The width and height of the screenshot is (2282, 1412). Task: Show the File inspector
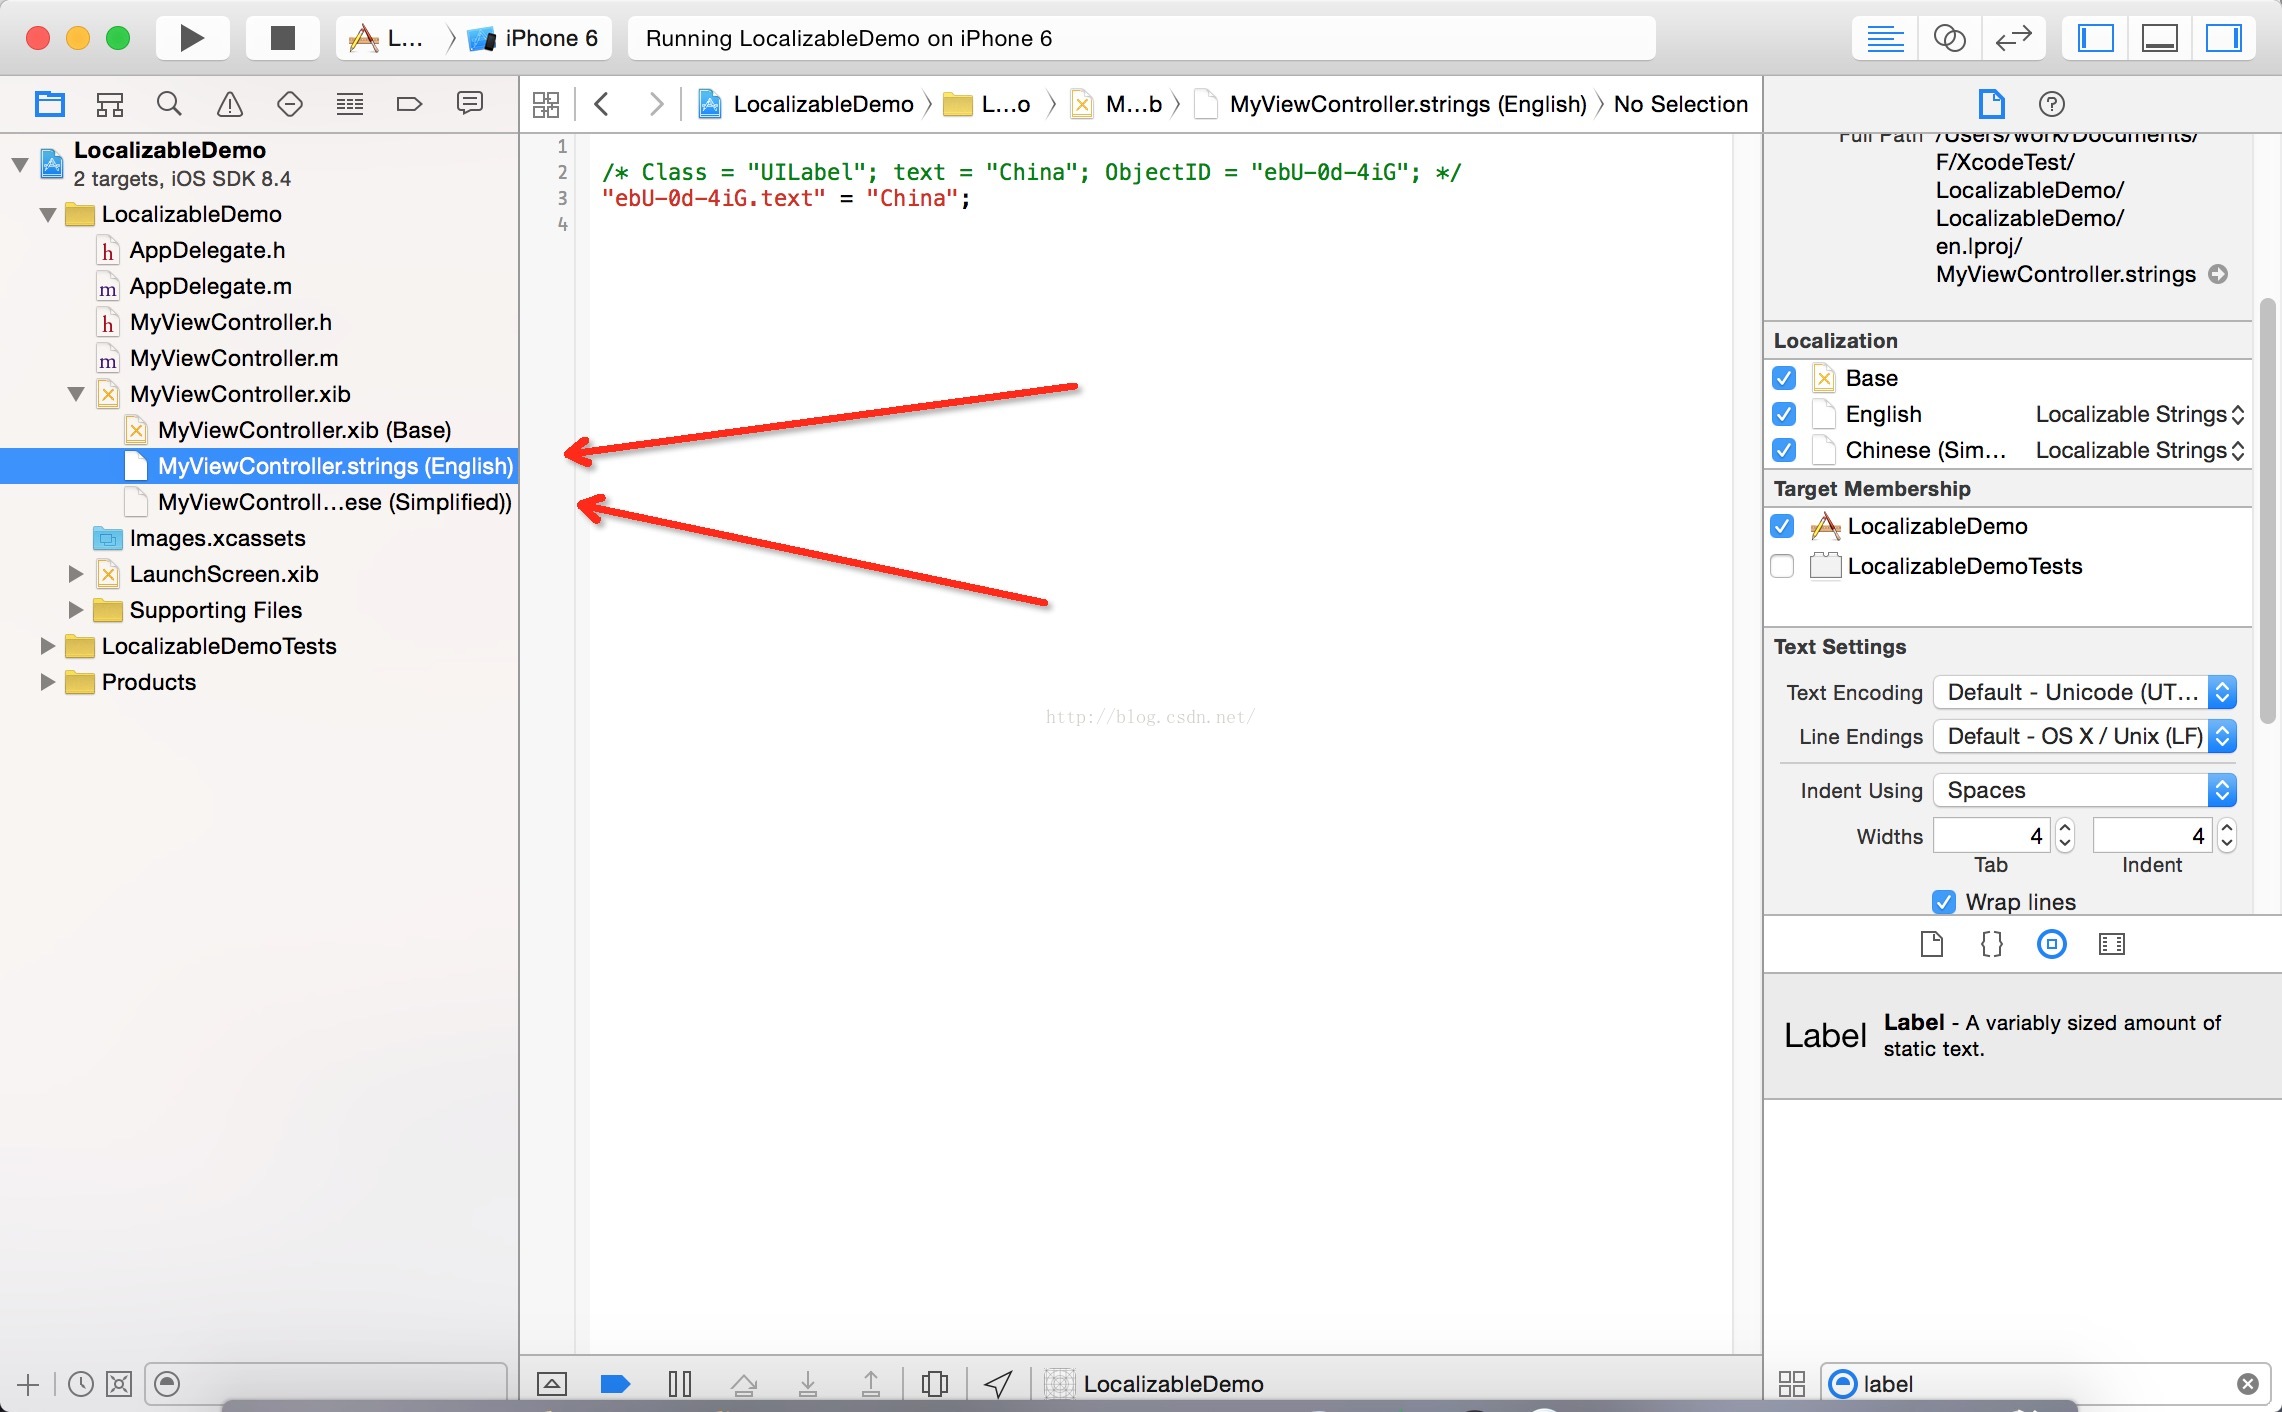(x=1992, y=104)
